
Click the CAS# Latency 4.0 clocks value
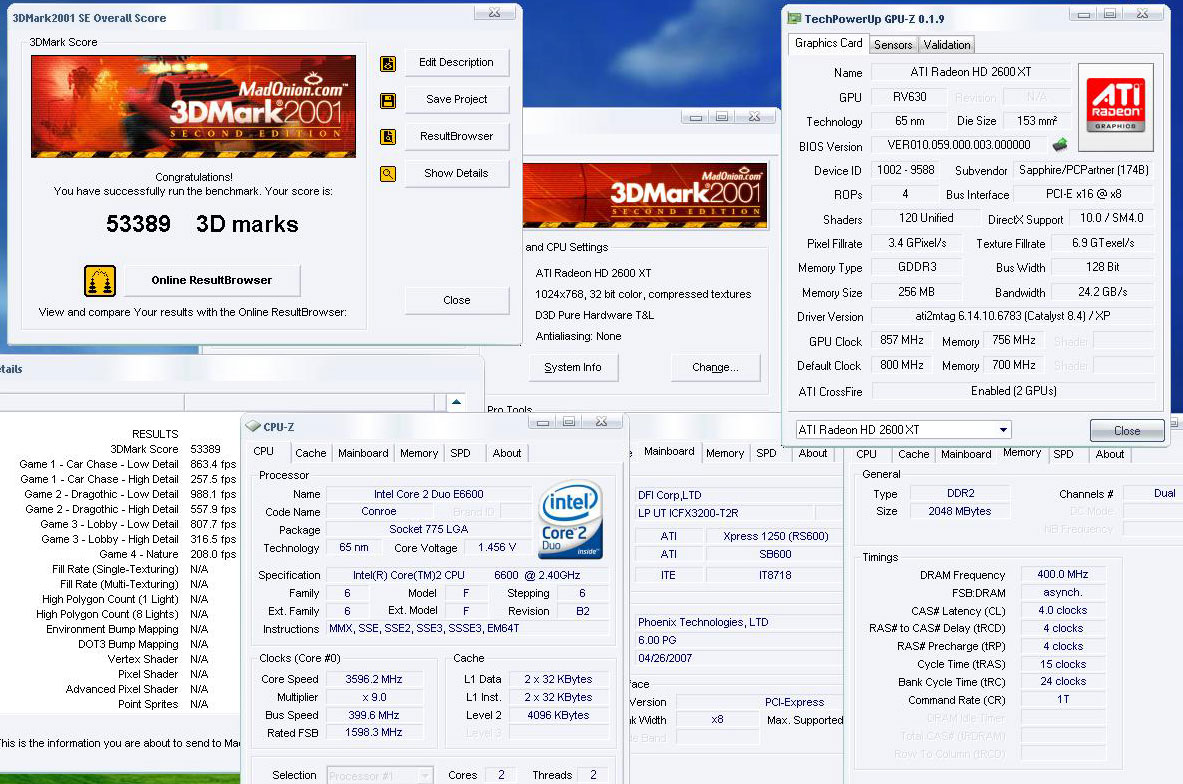pyautogui.click(x=1062, y=610)
